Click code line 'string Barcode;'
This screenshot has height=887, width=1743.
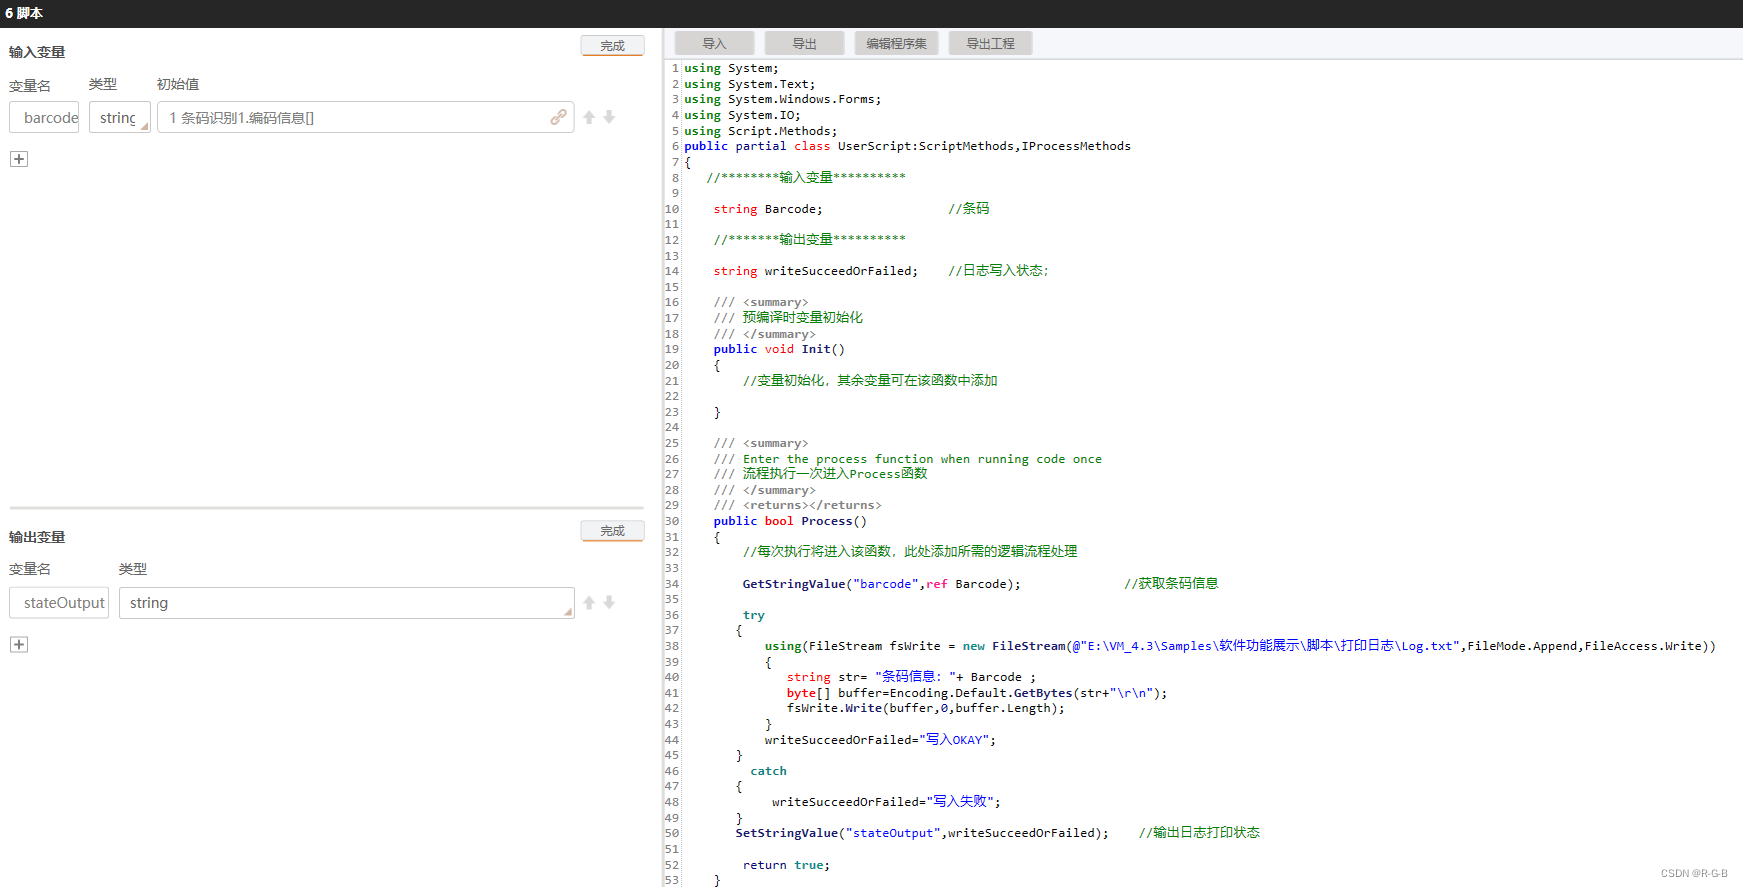[x=768, y=209]
